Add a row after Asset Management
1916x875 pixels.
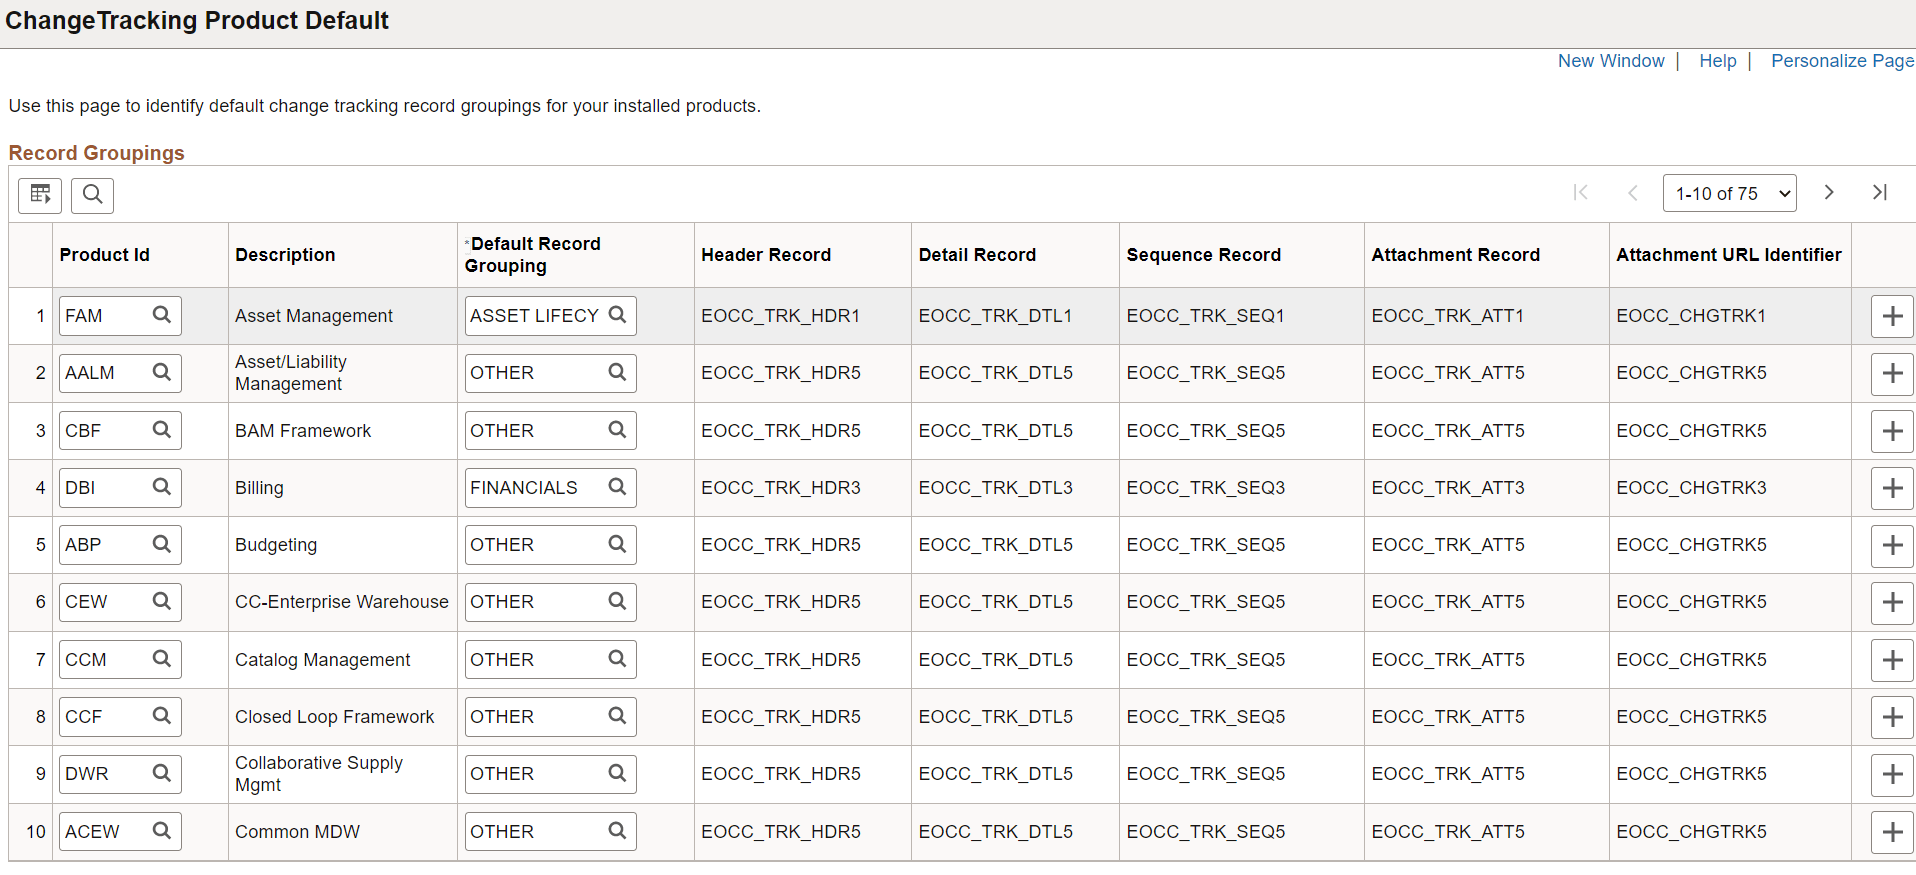[x=1892, y=316]
